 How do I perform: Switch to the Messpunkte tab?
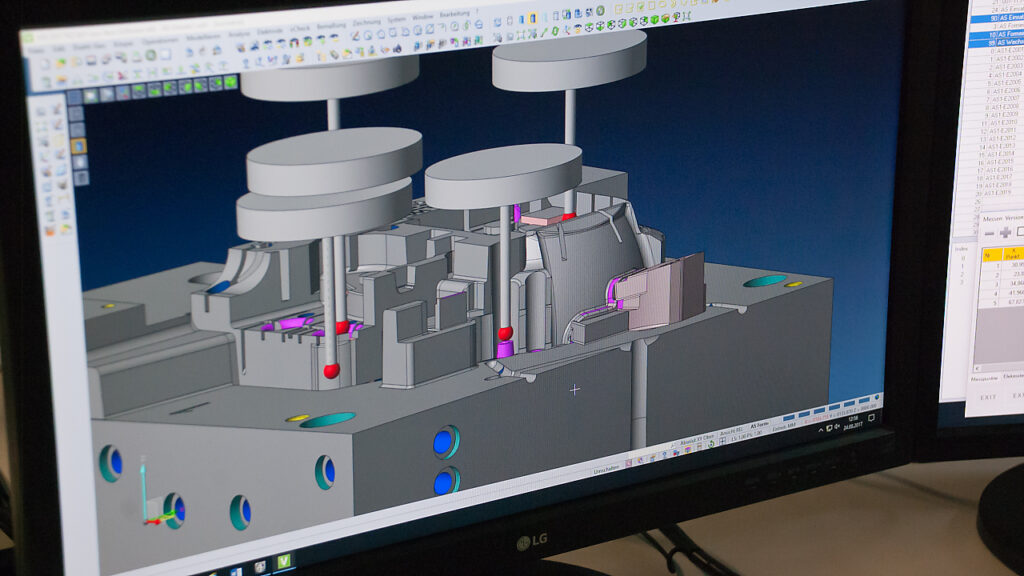(984, 379)
